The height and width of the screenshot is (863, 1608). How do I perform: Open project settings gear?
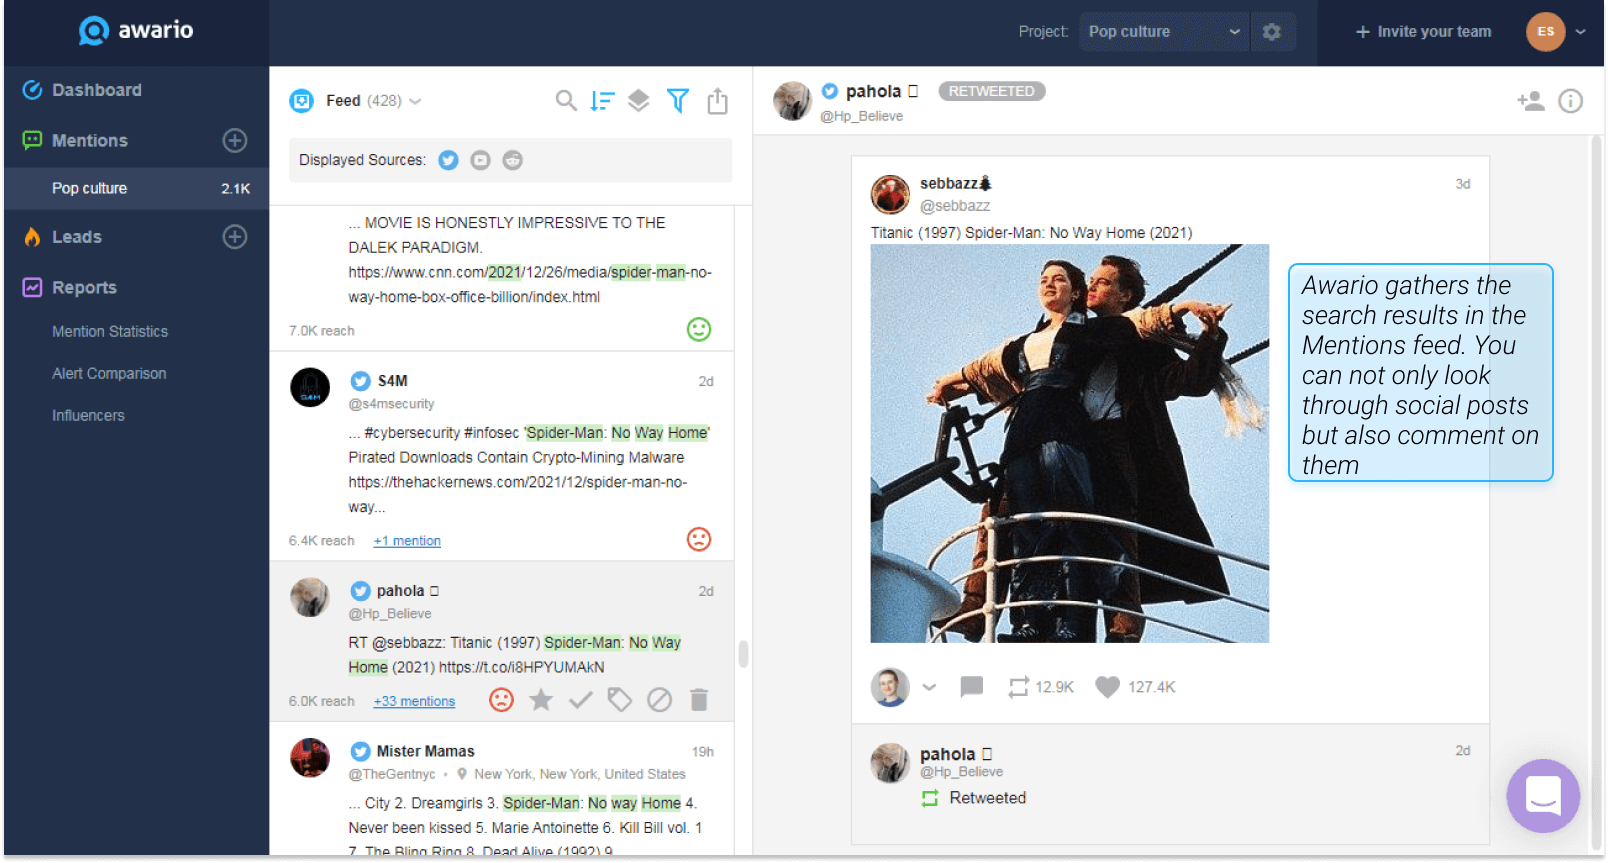[1272, 32]
